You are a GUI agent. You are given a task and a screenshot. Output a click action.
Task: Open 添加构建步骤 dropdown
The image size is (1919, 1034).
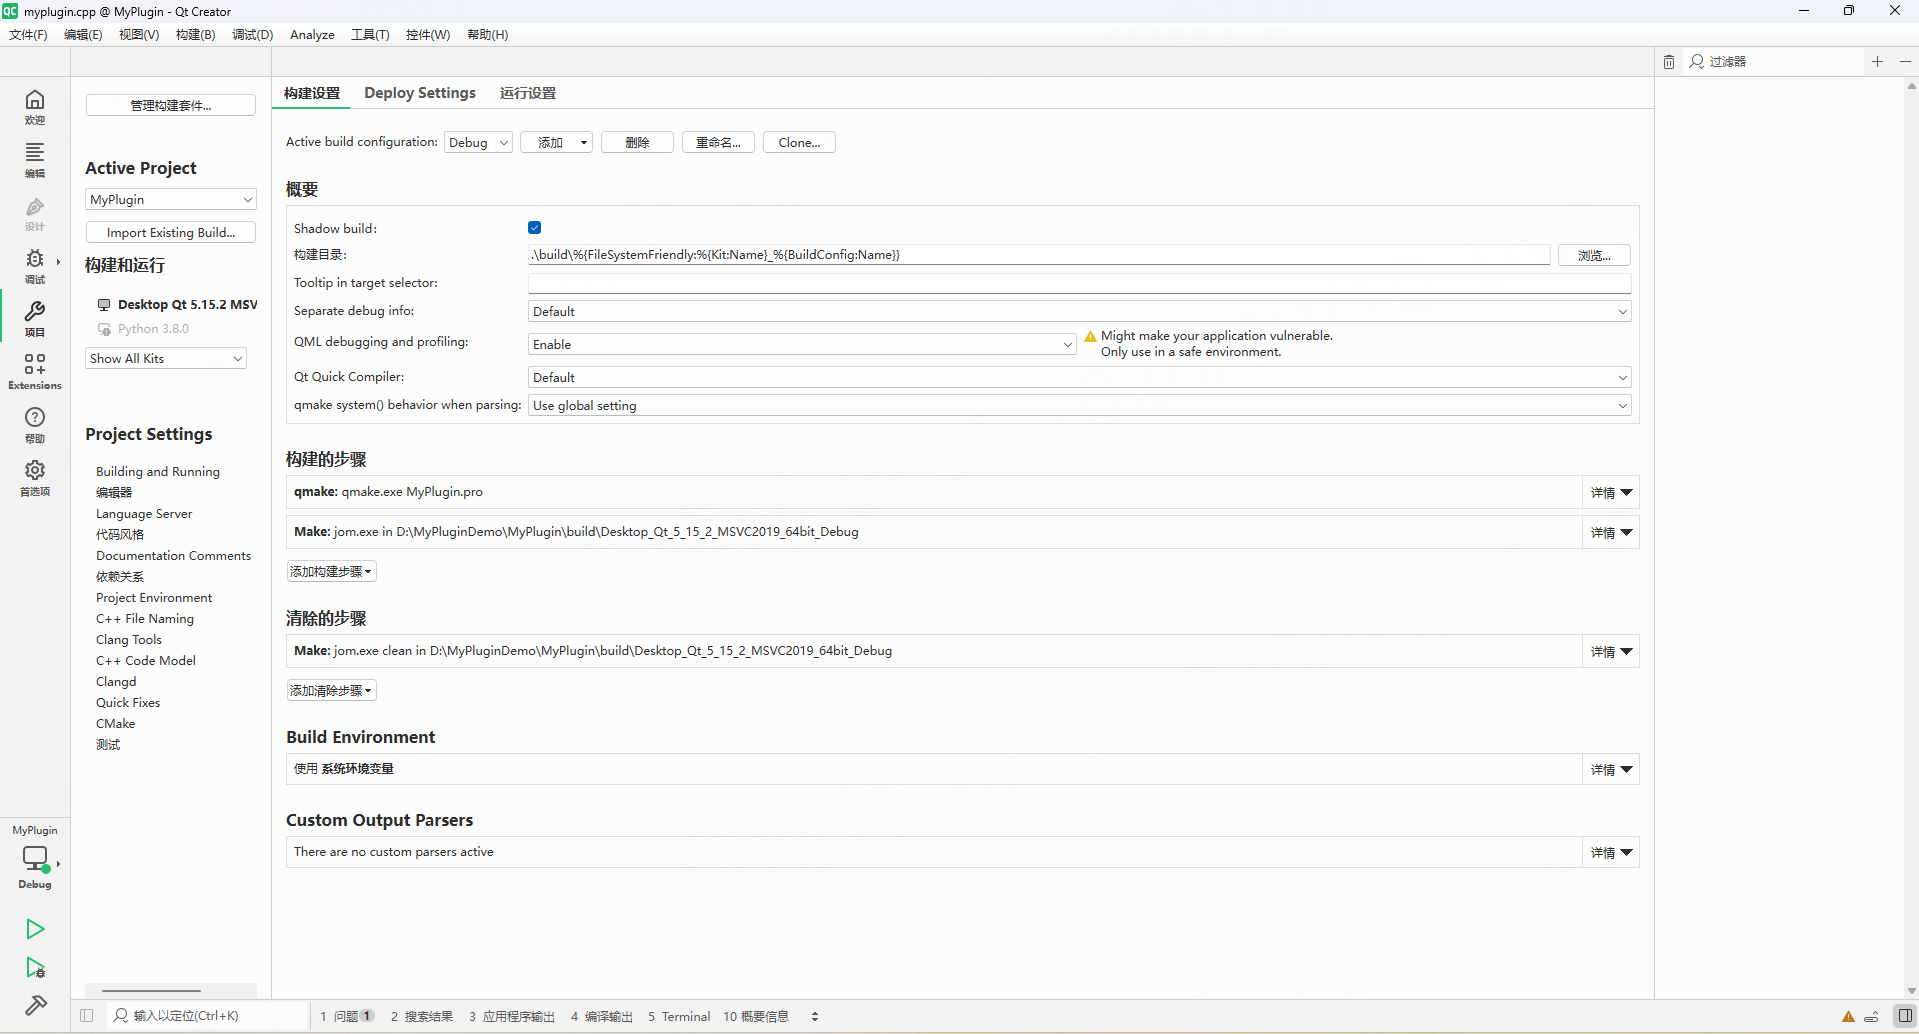click(x=331, y=572)
